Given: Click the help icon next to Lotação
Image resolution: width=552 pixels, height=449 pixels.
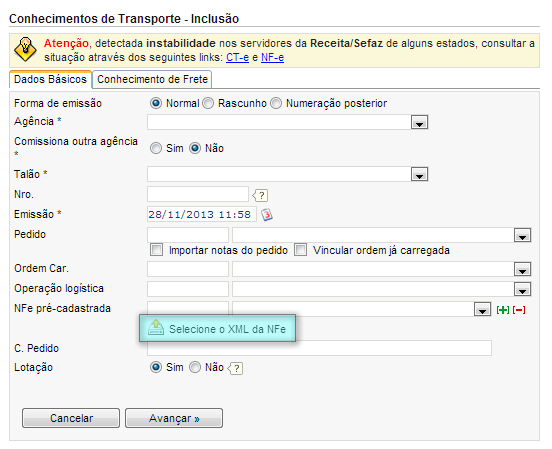Looking at the screenshot, I should click(235, 368).
